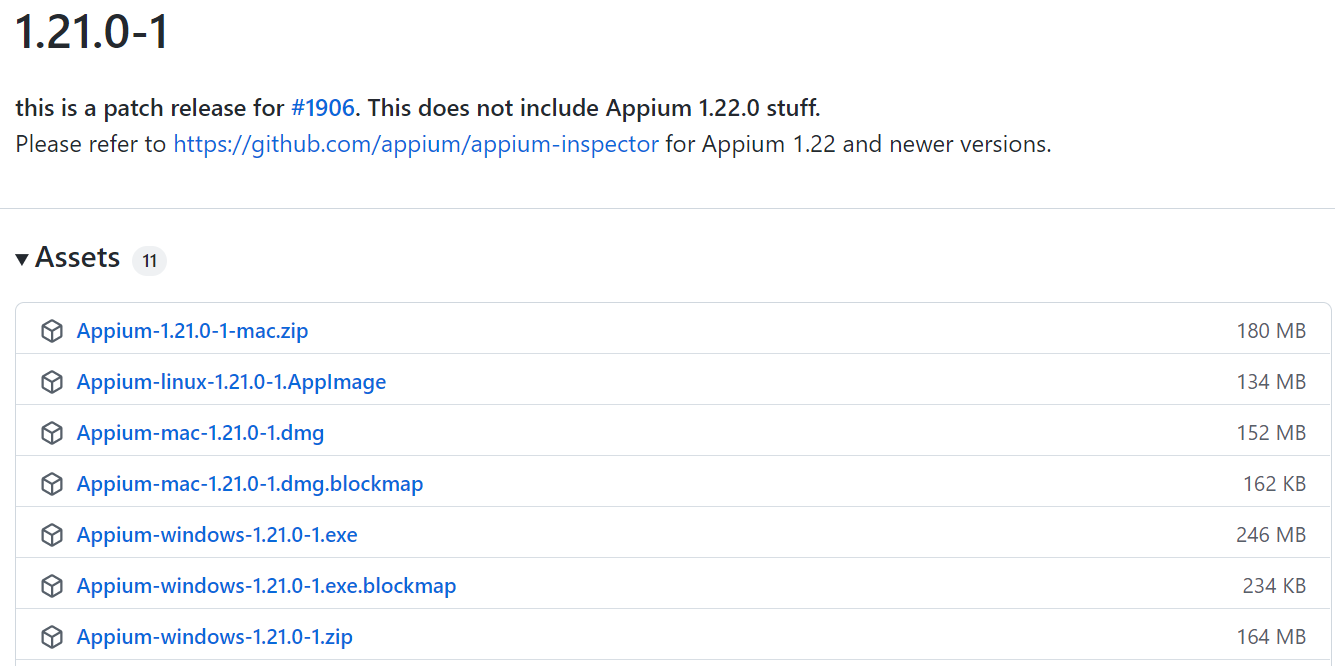Click the 1.21.0-1 release title

[x=92, y=31]
